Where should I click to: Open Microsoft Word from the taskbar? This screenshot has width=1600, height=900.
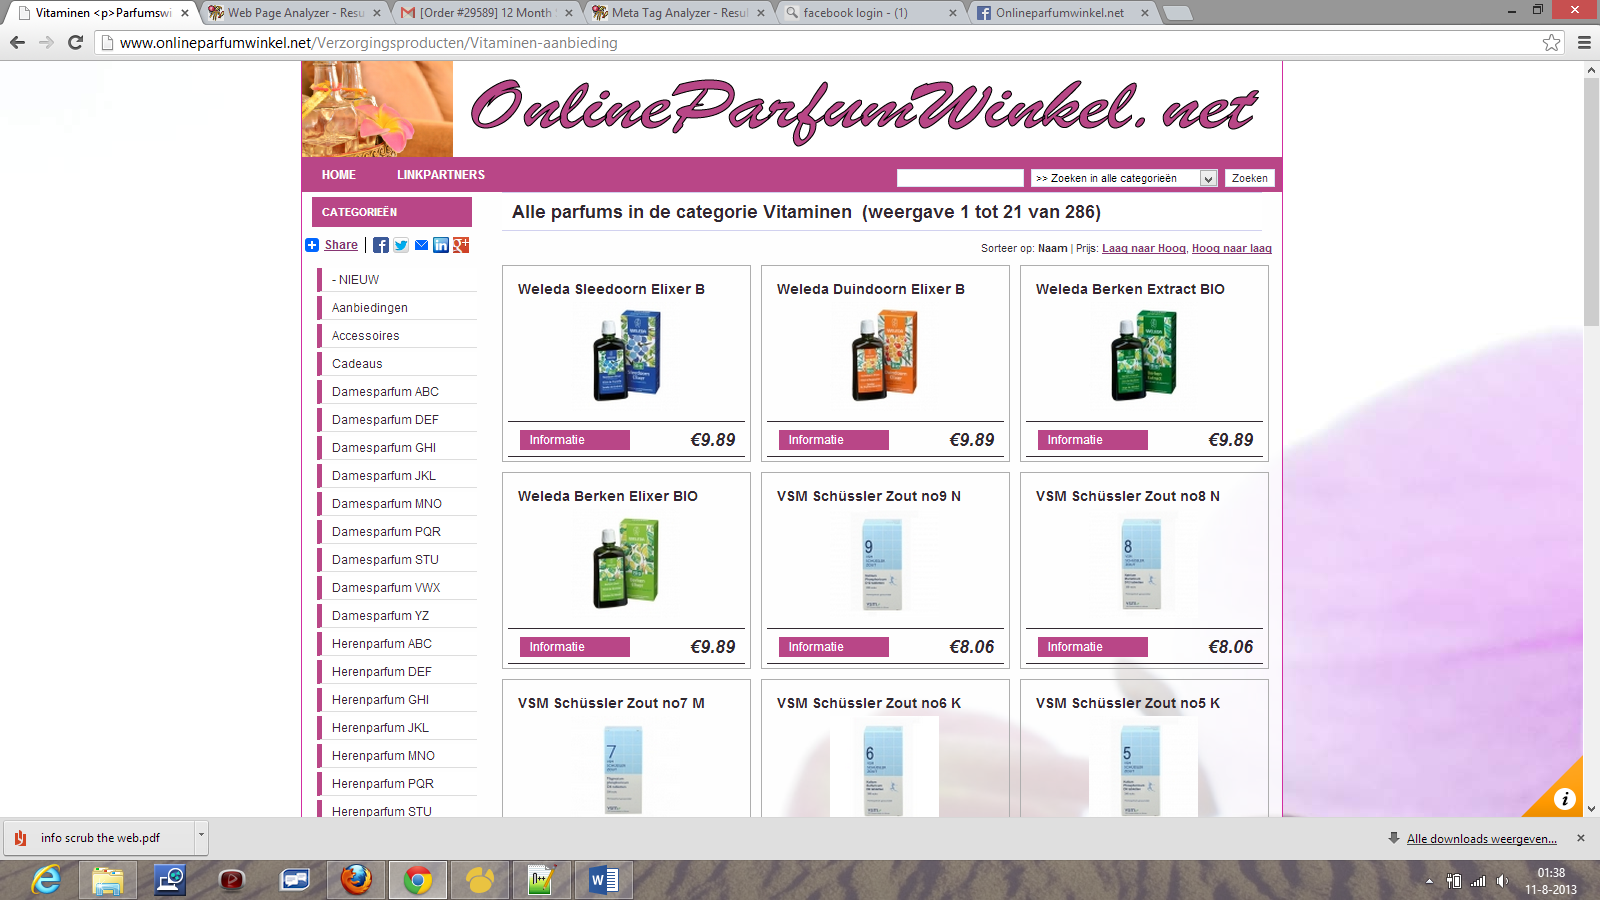point(604,880)
